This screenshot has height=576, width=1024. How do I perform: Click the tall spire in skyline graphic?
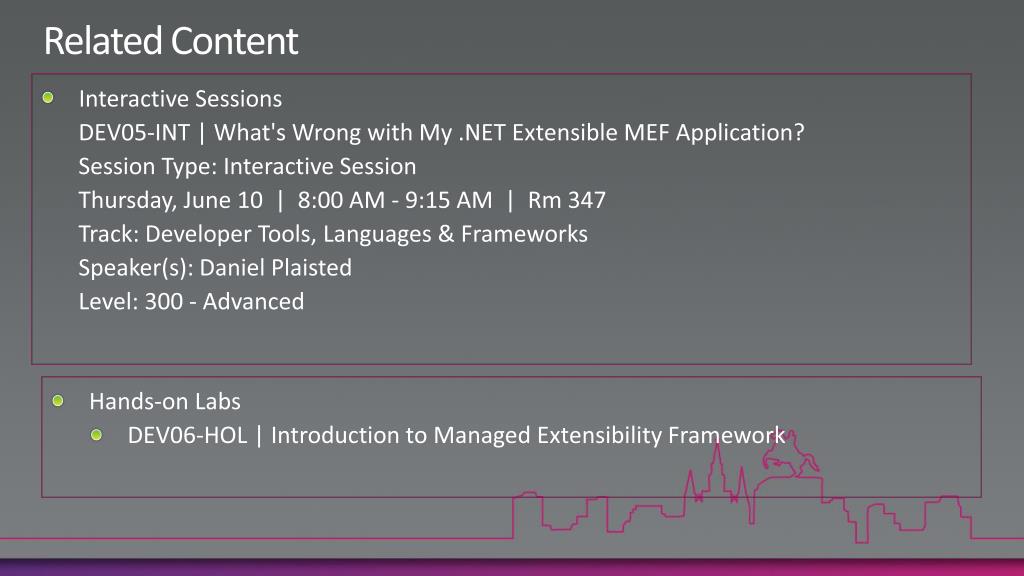pos(717,469)
